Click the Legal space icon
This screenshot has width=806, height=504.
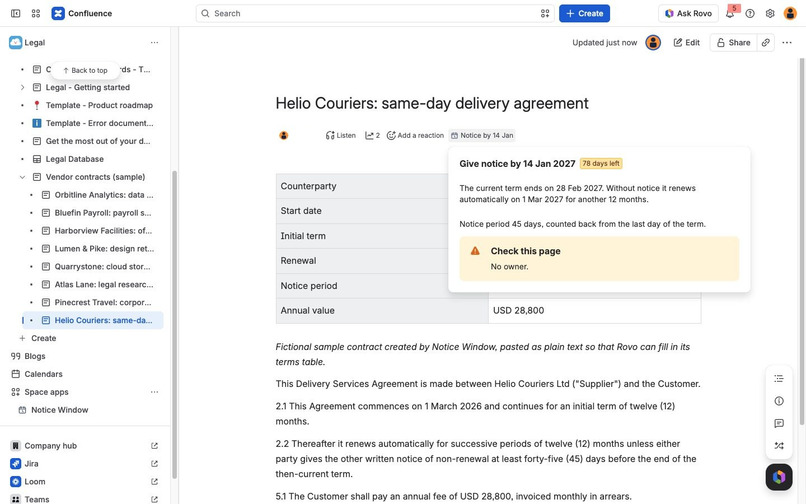click(x=15, y=43)
